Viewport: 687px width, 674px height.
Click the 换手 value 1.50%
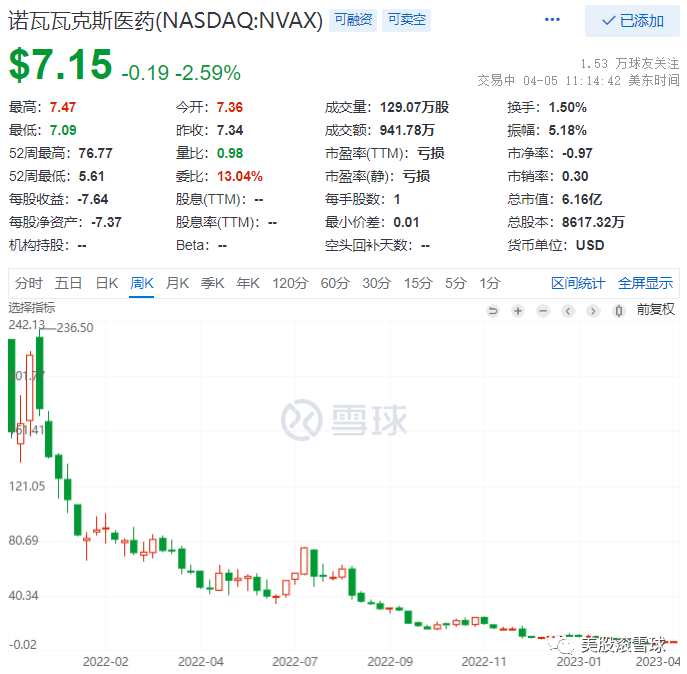point(567,107)
